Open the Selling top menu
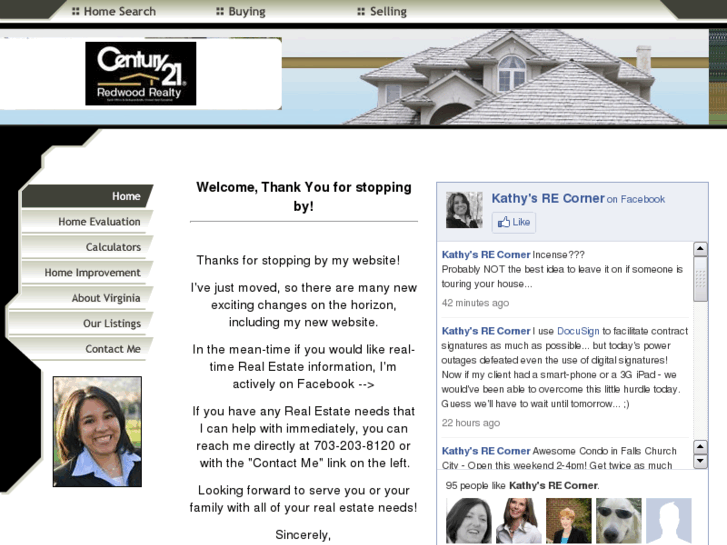Screen dimensions: 727x545 382,11
